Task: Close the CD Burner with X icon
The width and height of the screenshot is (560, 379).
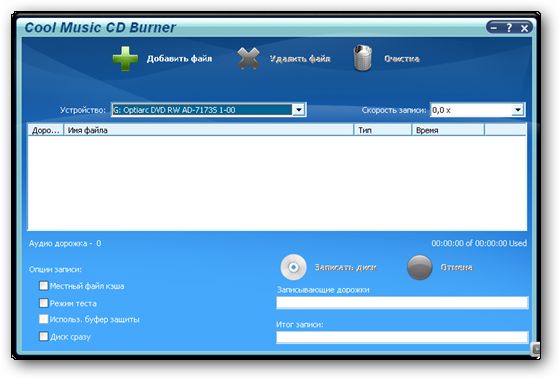Action: [x=524, y=28]
